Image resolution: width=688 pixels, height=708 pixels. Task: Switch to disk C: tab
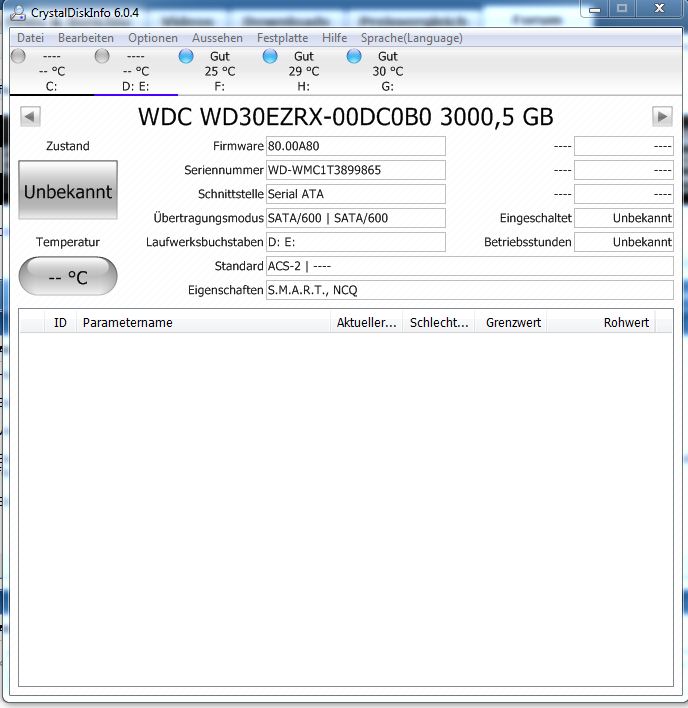[x=52, y=71]
